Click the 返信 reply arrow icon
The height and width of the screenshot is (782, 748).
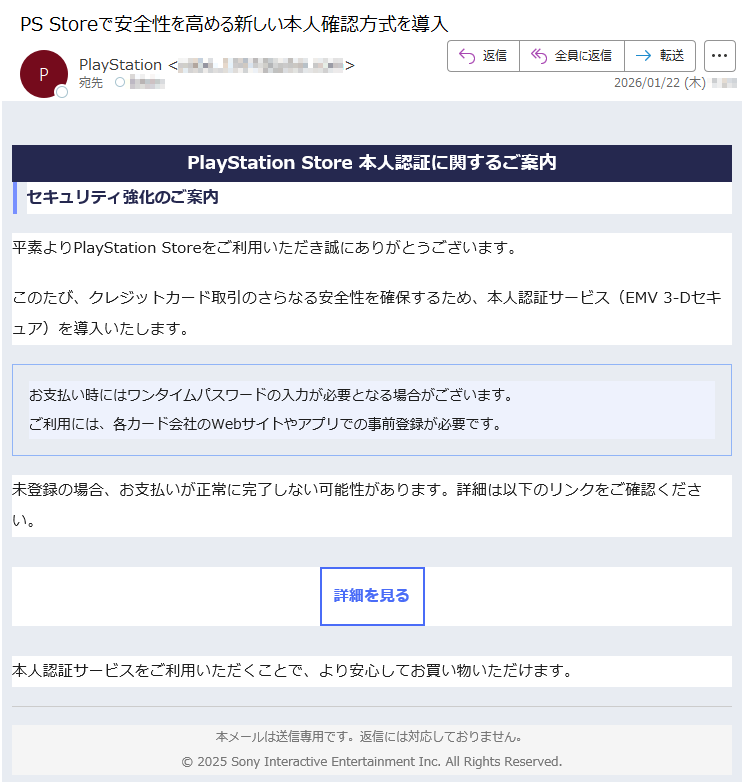[467, 56]
